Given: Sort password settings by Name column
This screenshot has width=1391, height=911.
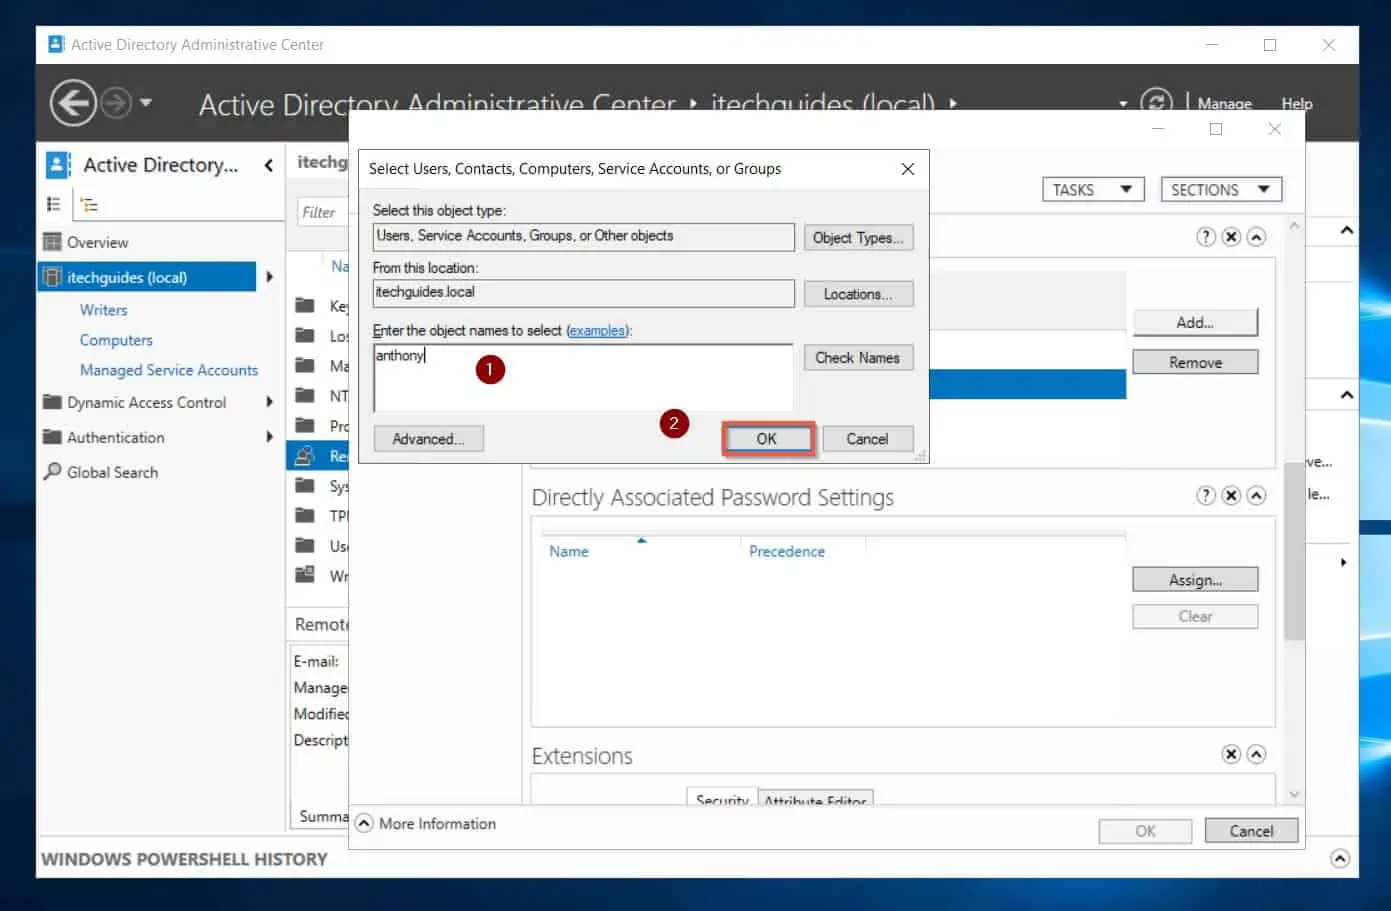Looking at the screenshot, I should pos(569,551).
